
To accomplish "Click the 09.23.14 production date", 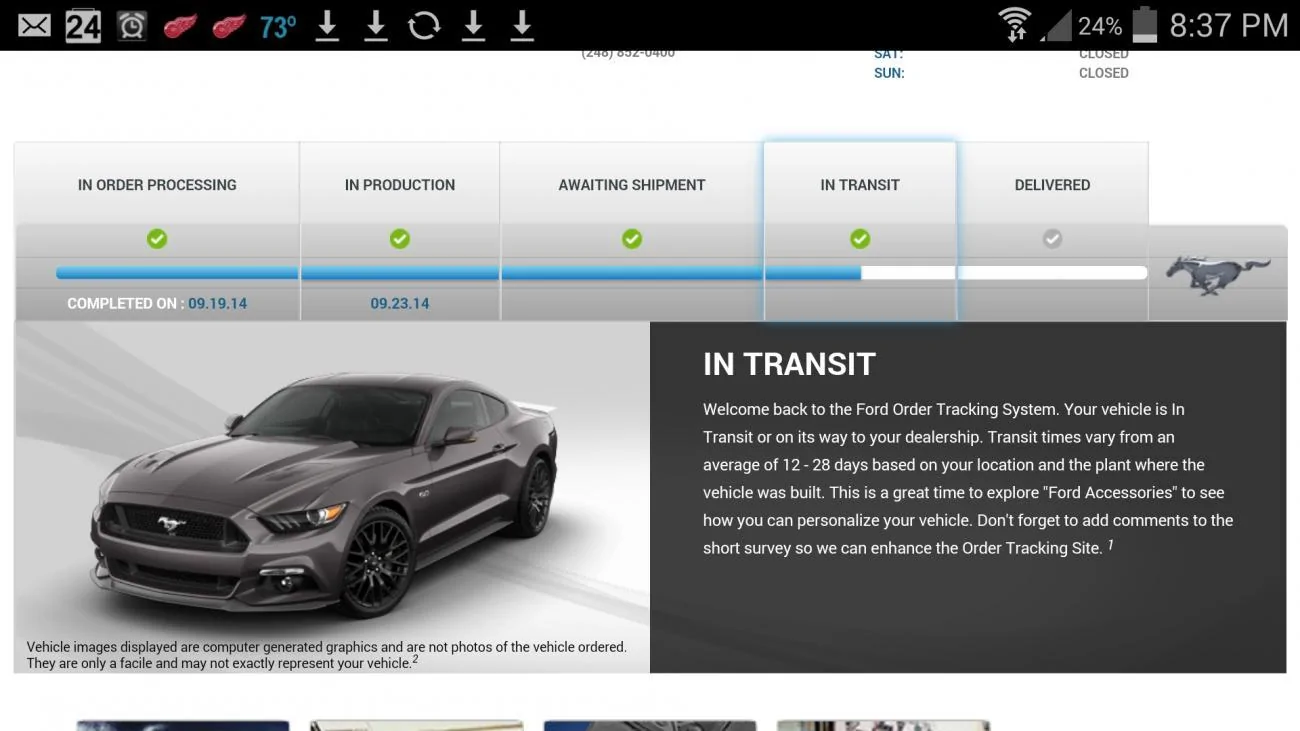I will point(400,303).
